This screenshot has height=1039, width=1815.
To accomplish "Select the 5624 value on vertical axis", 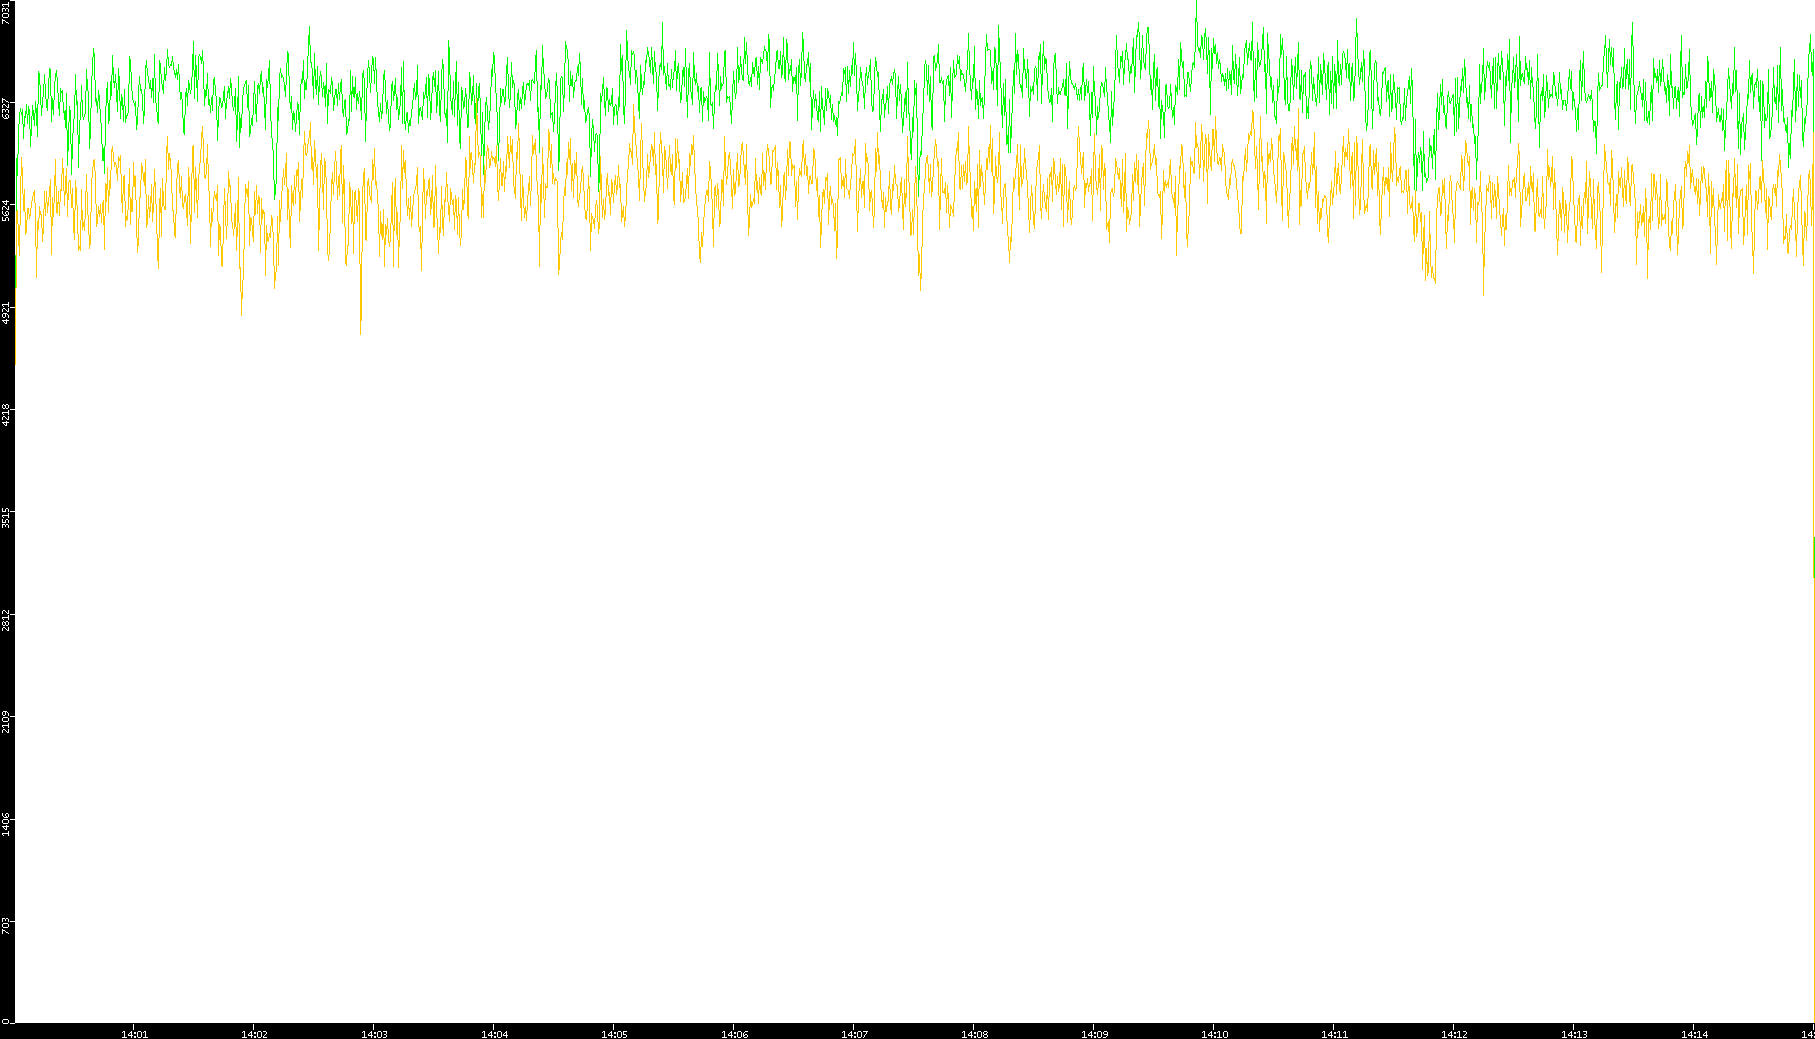I will point(7,210).
